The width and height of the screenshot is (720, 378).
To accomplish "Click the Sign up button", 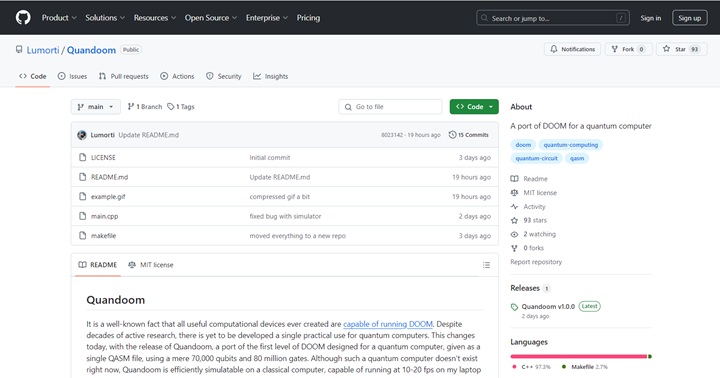I will [x=690, y=18].
